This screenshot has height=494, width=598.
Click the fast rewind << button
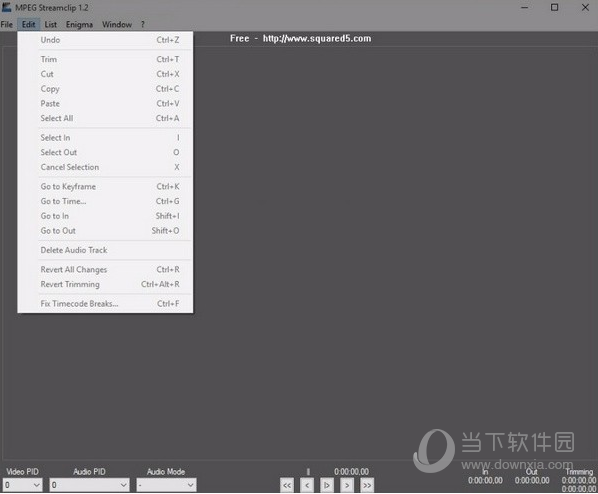pyautogui.click(x=287, y=486)
